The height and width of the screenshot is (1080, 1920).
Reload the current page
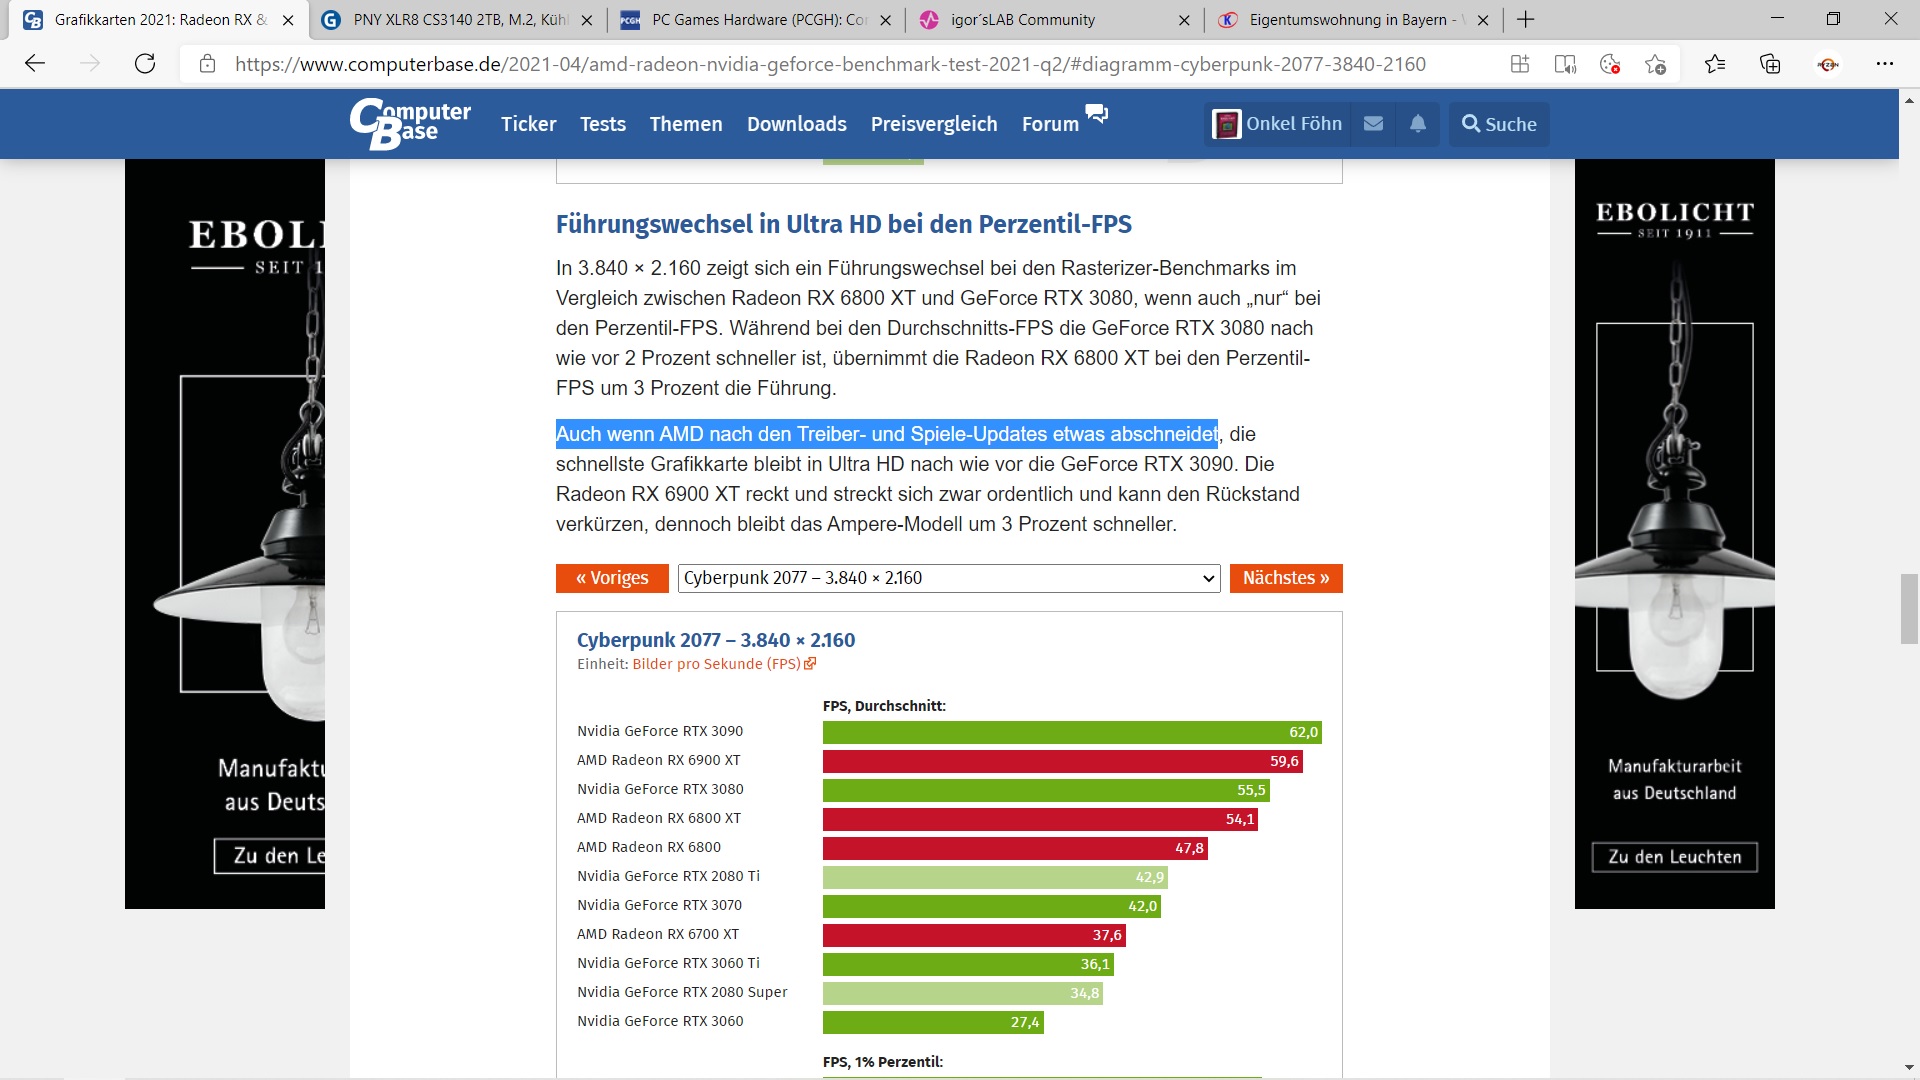click(x=145, y=64)
